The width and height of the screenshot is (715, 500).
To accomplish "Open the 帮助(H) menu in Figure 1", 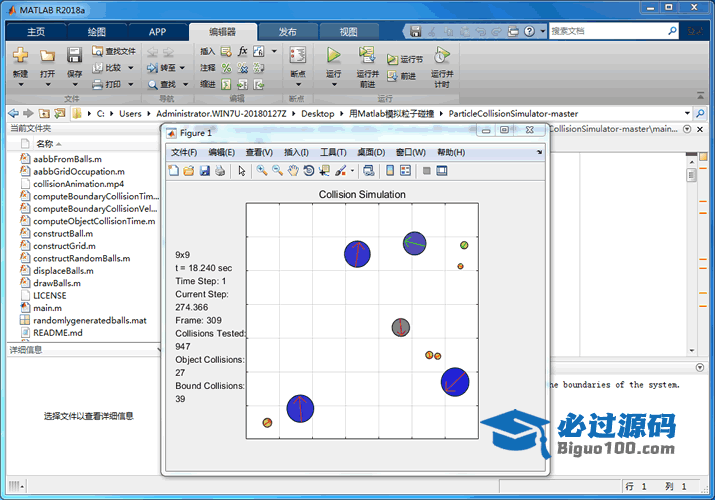I will (x=451, y=153).
